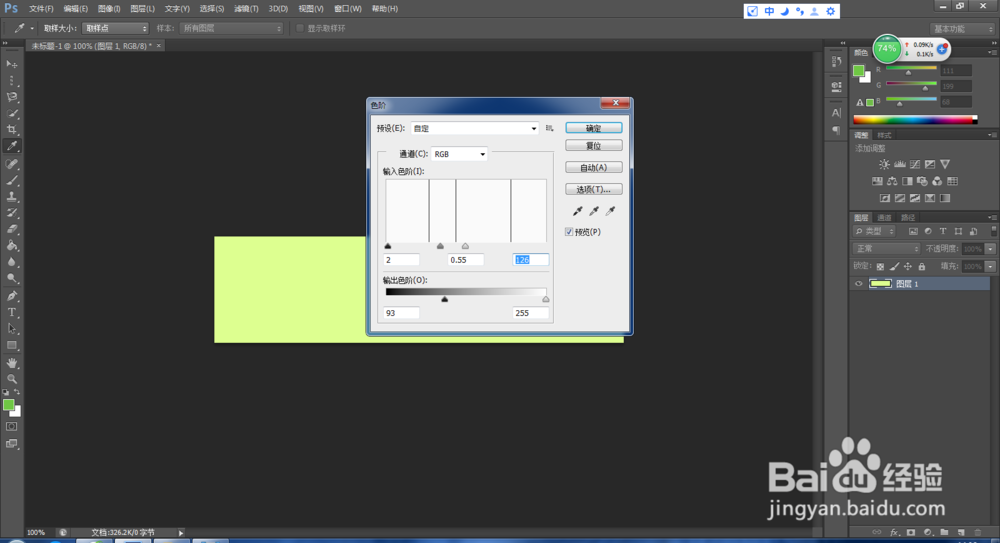The height and width of the screenshot is (543, 1000).
Task: Open the sample size dropdown
Action: [x=115, y=28]
